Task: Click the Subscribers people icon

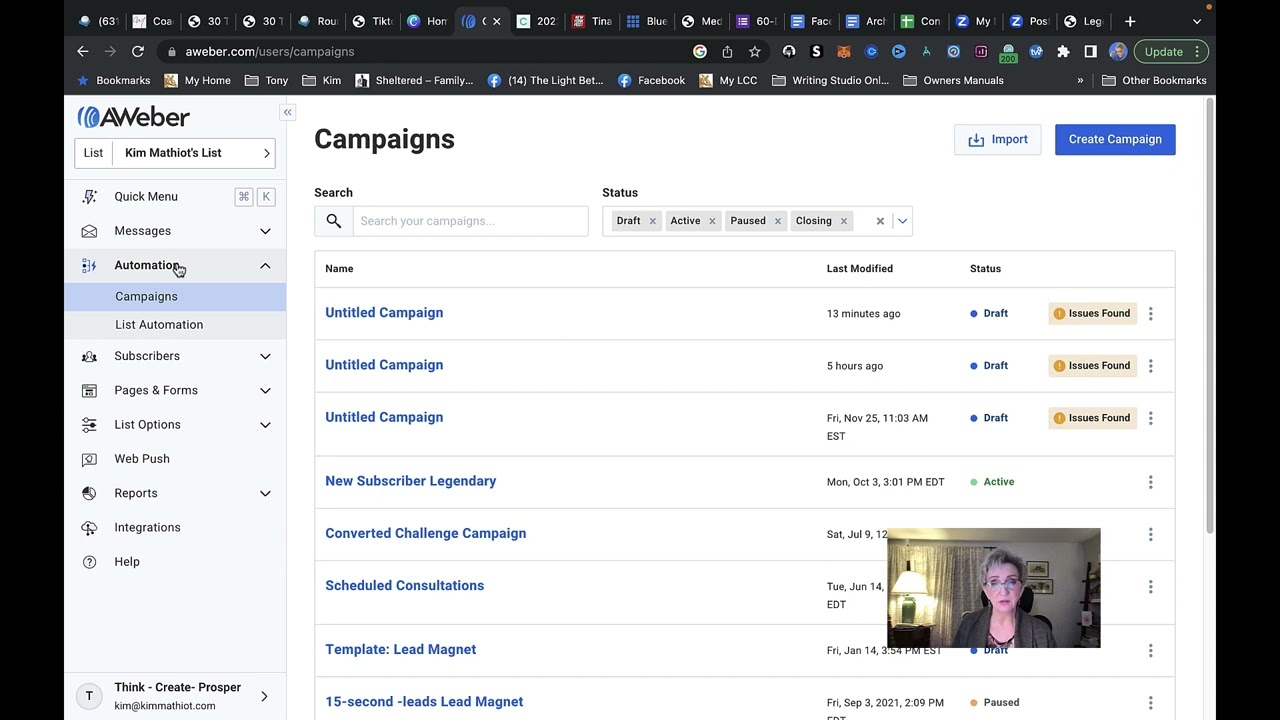Action: click(89, 356)
